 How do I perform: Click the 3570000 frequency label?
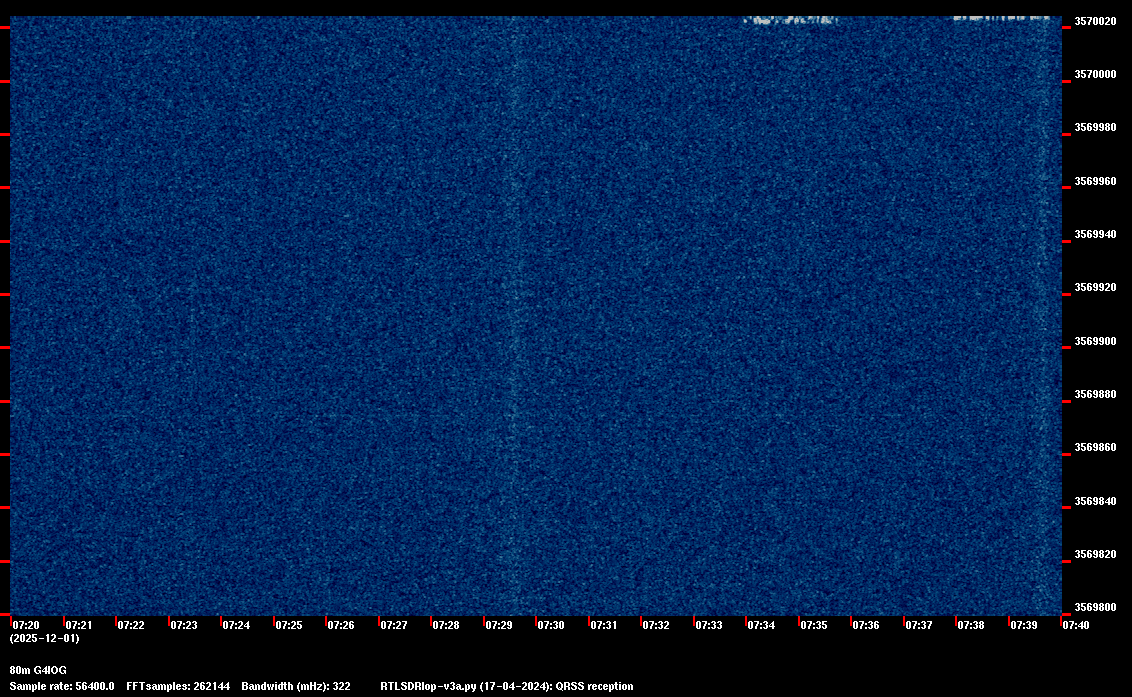click(x=1095, y=74)
